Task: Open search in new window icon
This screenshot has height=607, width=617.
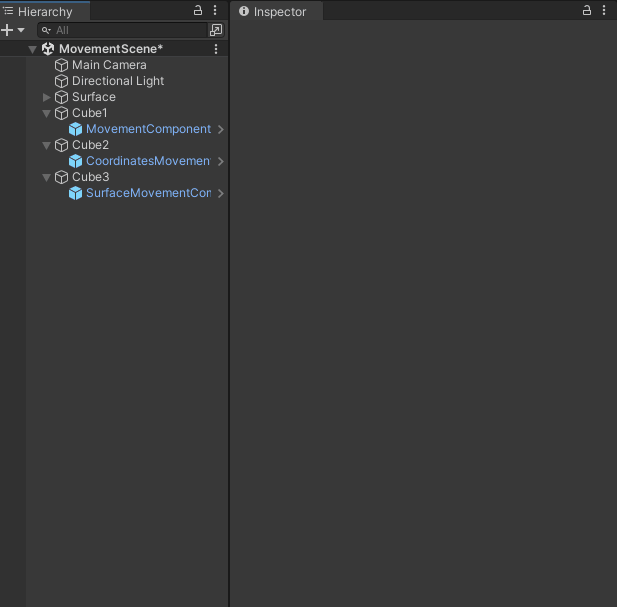Action: click(x=216, y=30)
